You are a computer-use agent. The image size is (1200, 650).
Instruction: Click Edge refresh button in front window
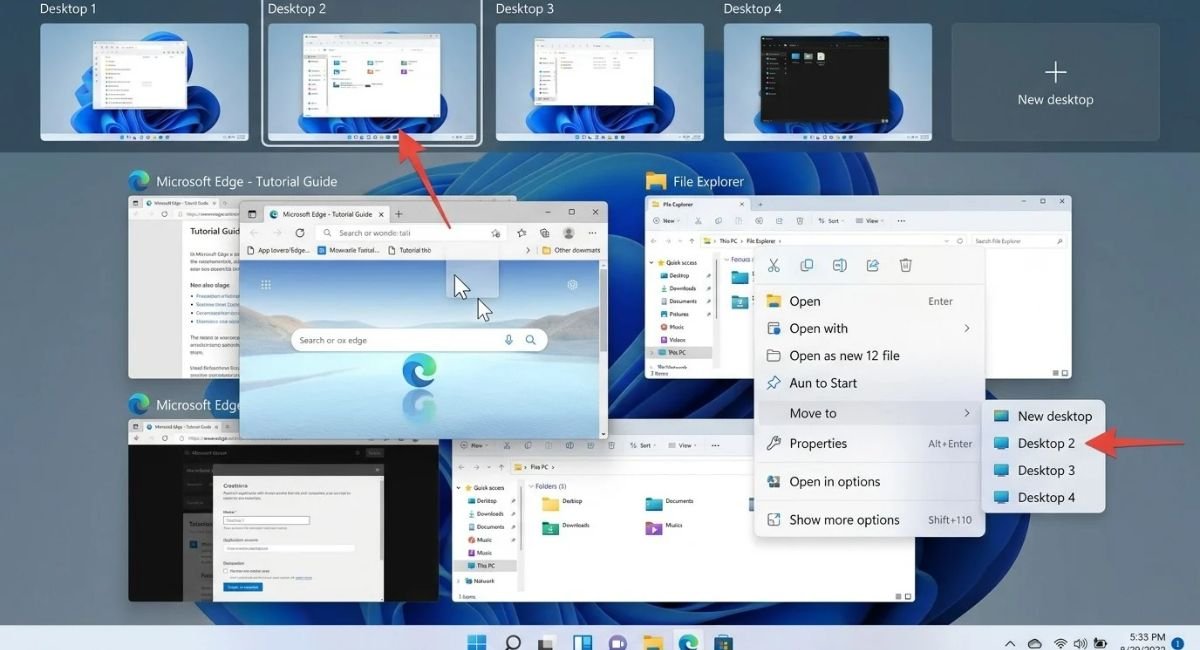pos(299,233)
